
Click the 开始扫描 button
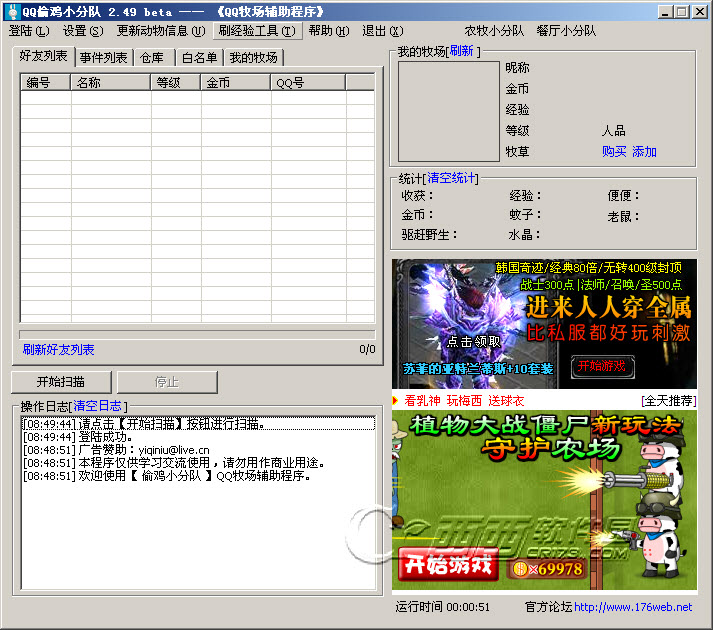tap(61, 382)
